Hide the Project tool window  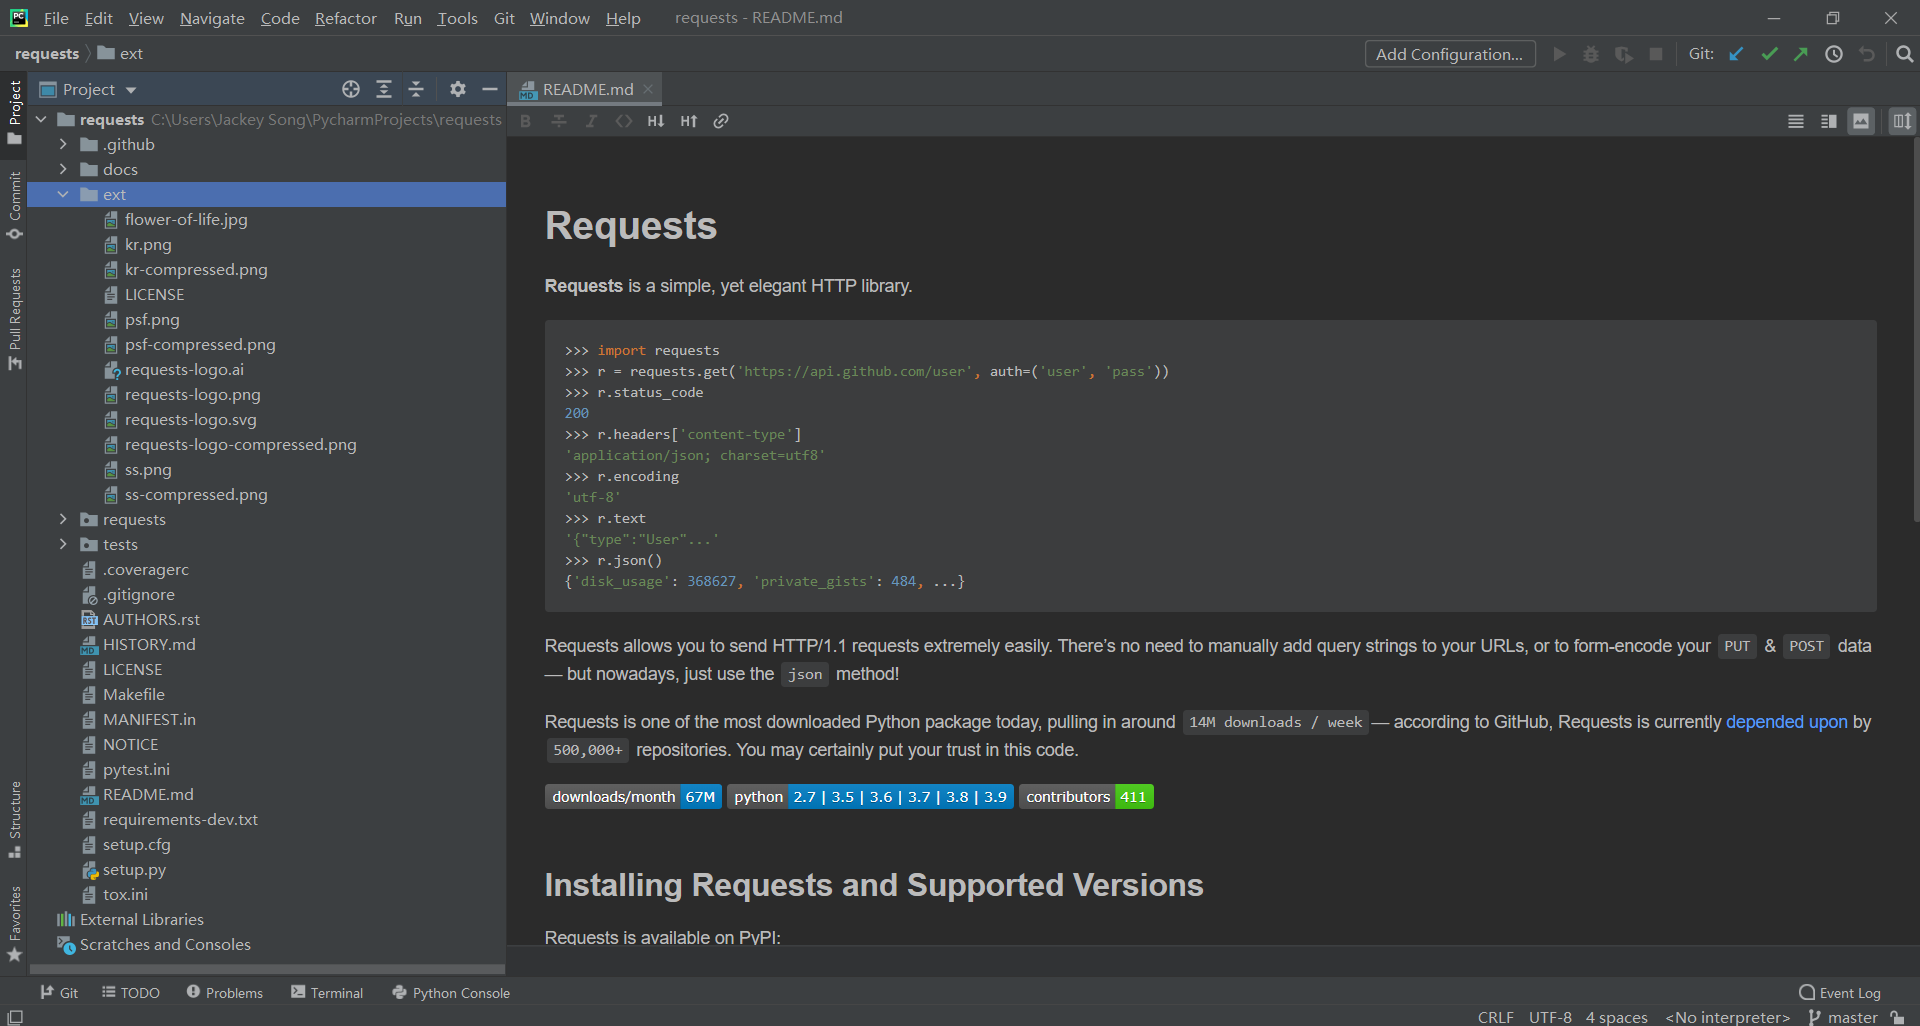click(490, 89)
